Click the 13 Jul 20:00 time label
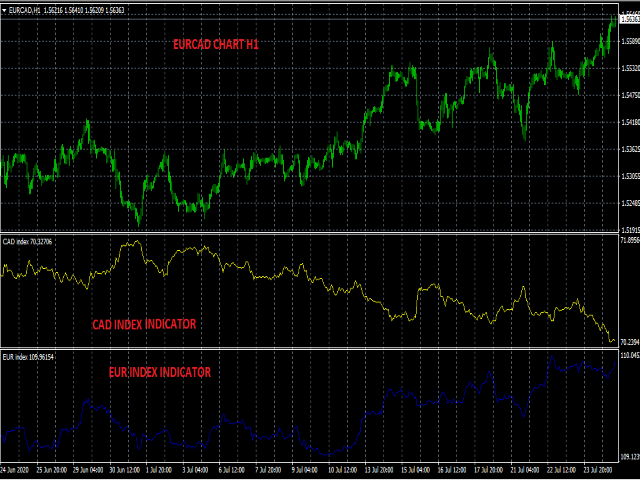 click(379, 469)
